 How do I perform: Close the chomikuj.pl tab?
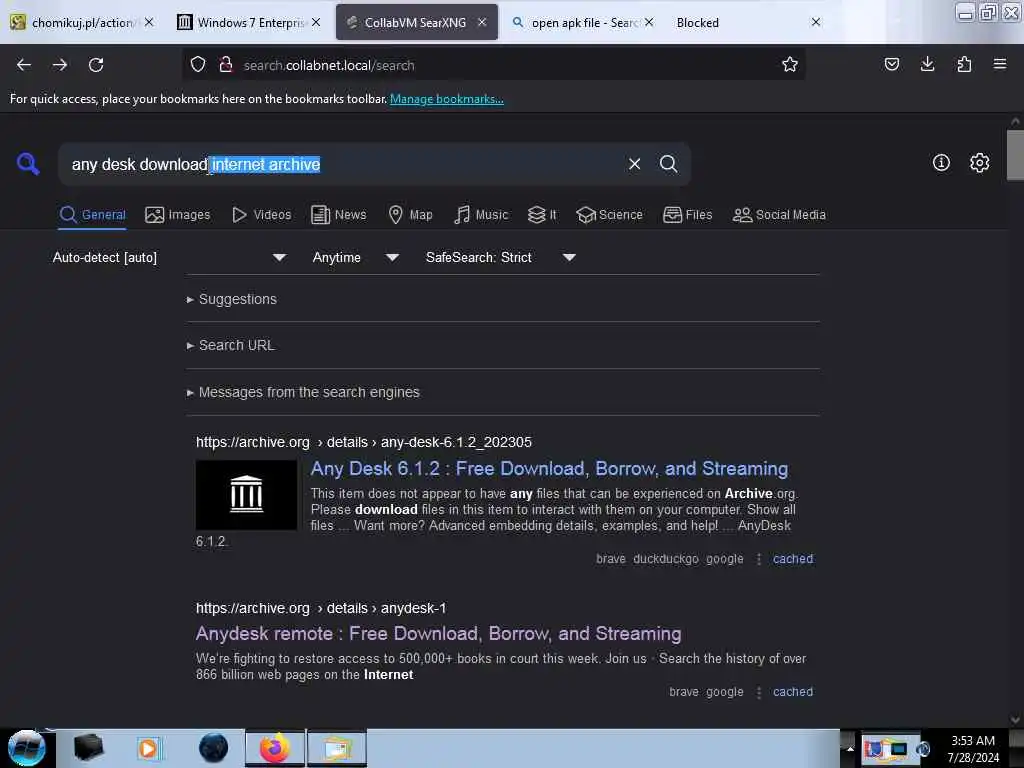pos(149,22)
